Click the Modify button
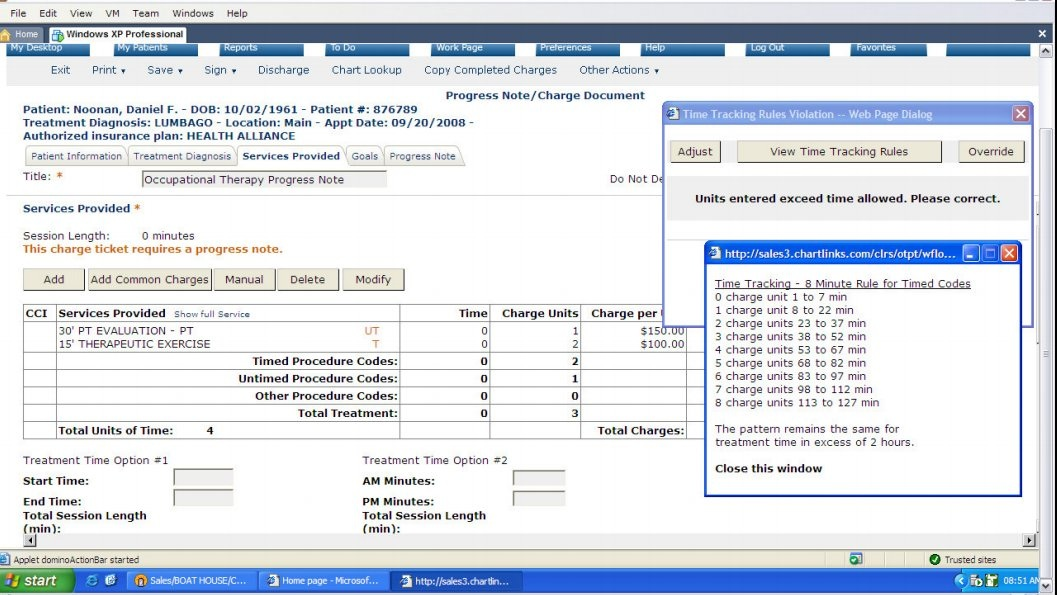The width and height of the screenshot is (1057, 595). [x=373, y=280]
